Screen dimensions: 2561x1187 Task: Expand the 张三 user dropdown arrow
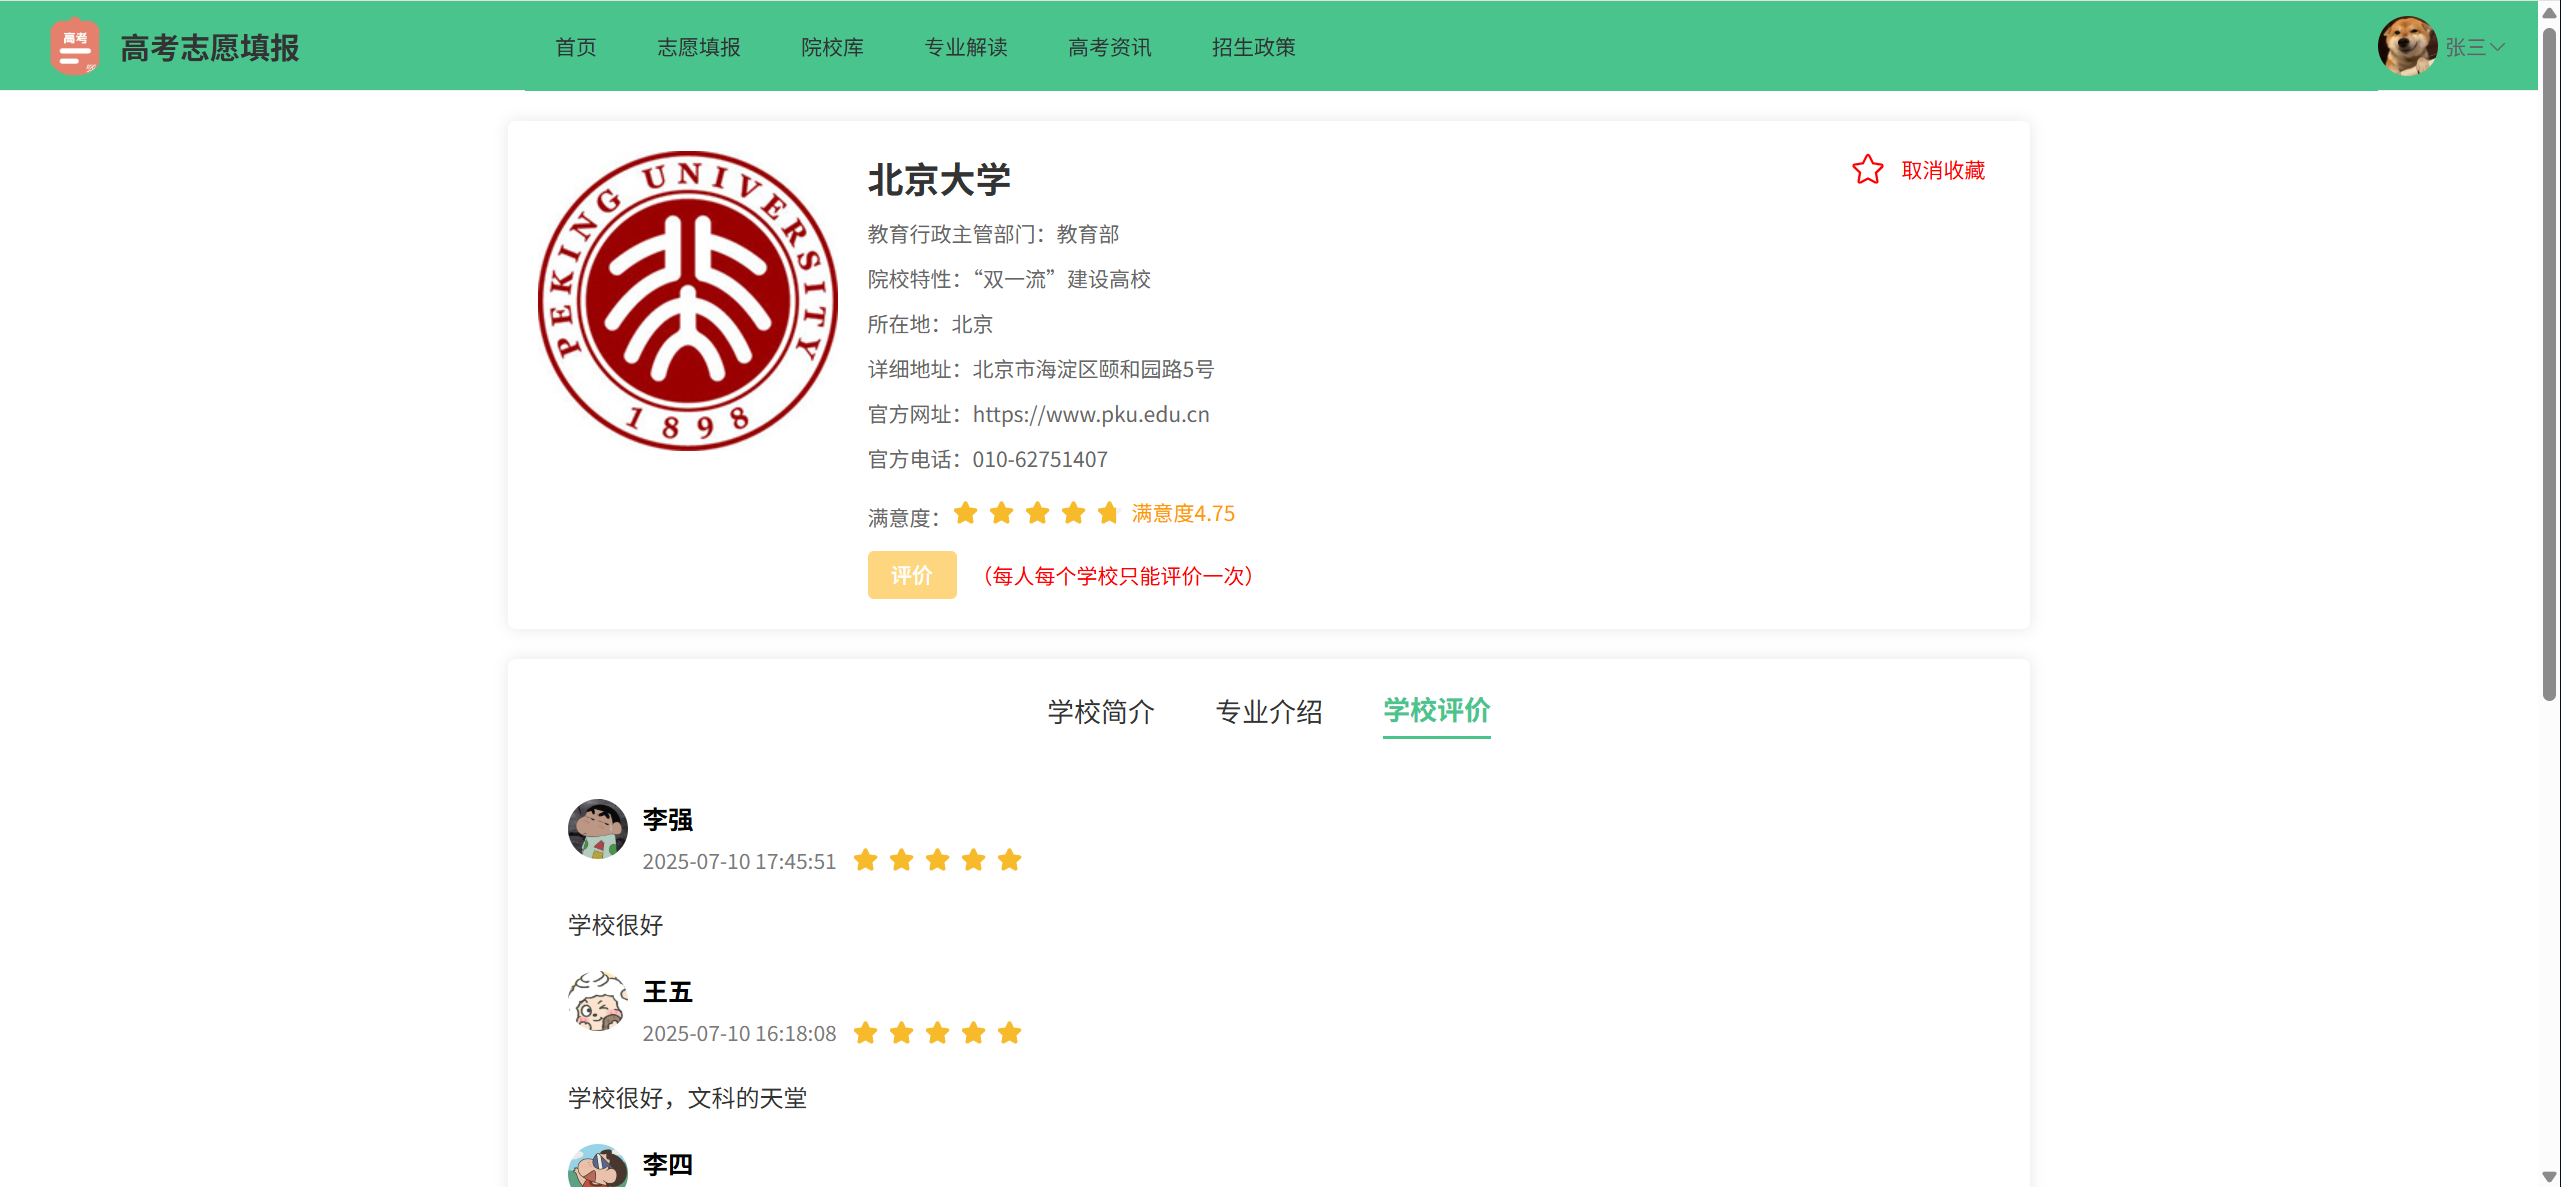pyautogui.click(x=2498, y=47)
